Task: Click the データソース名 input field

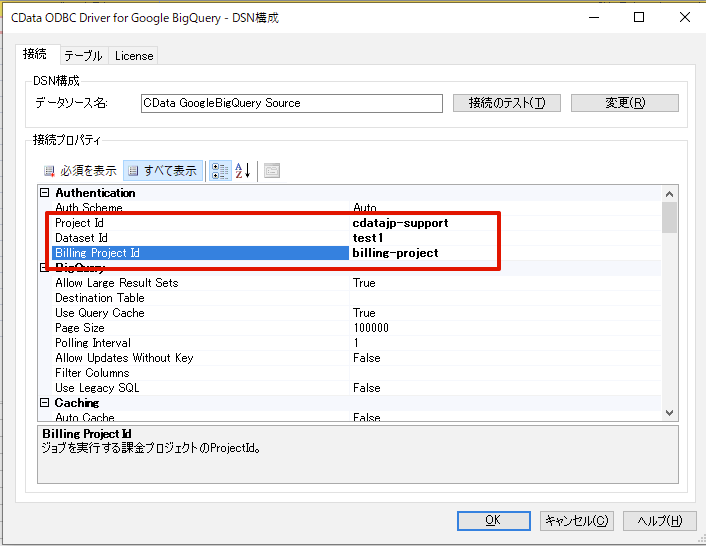Action: click(292, 103)
